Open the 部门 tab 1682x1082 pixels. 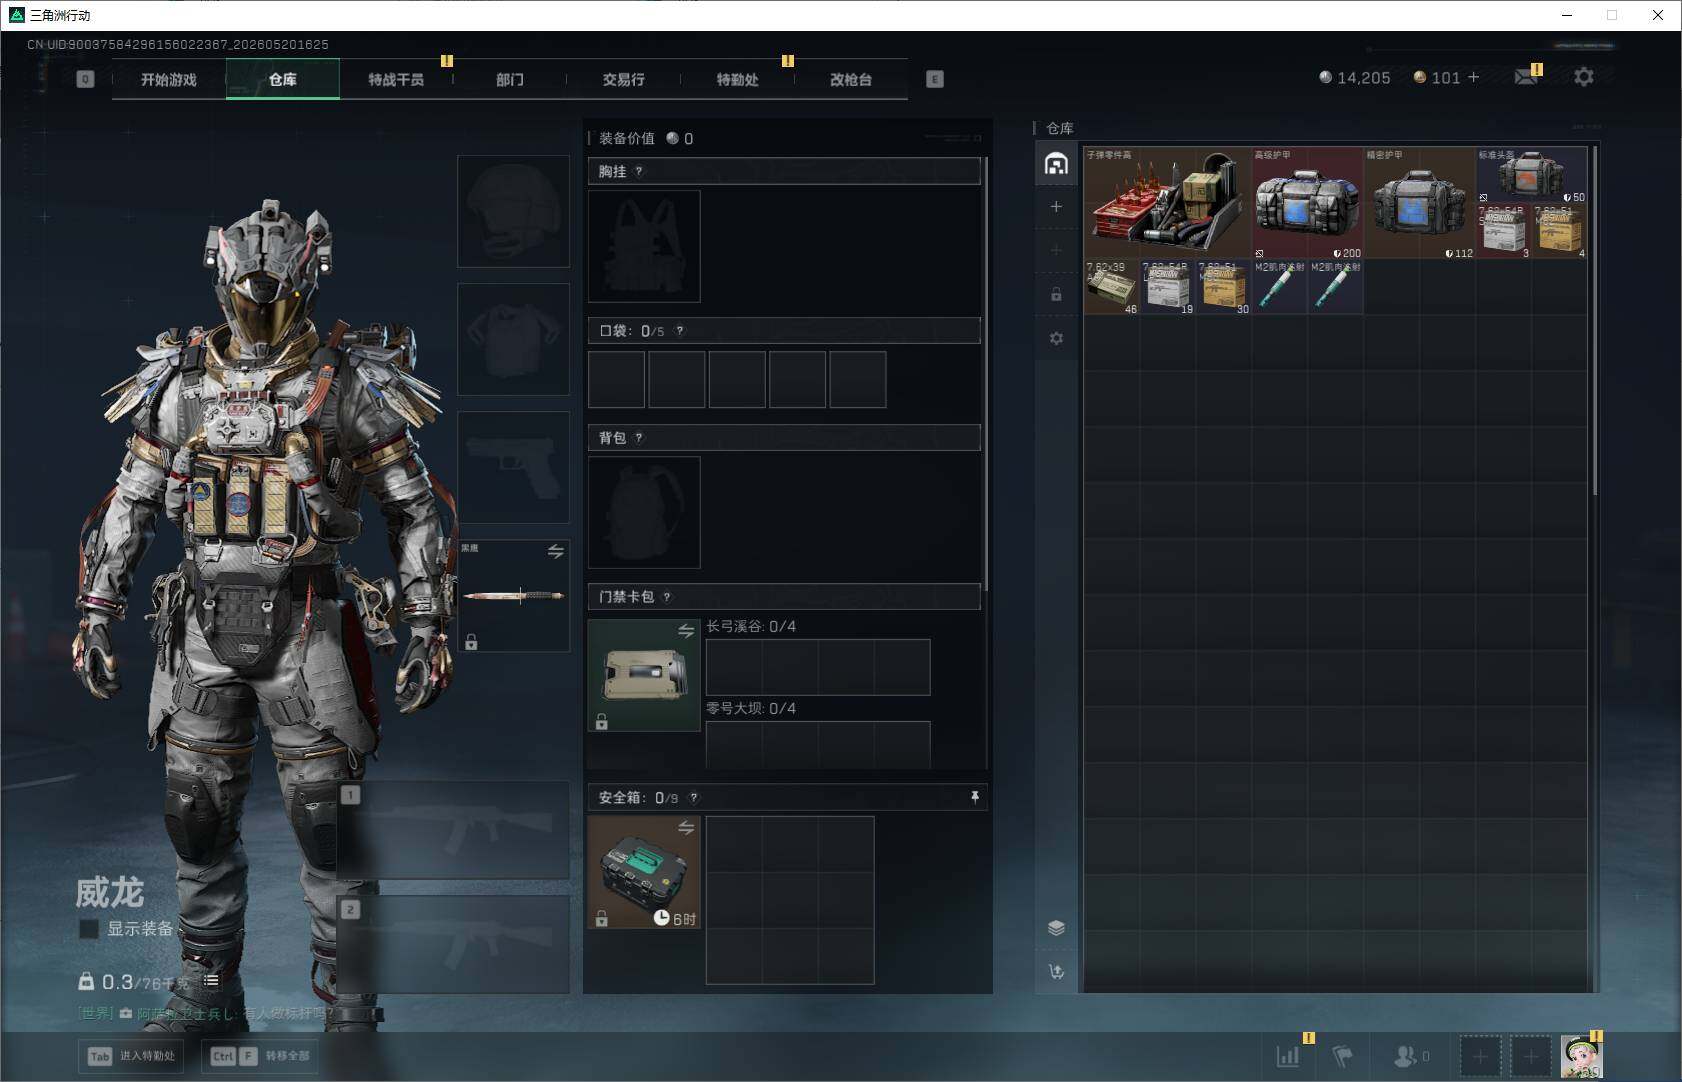coord(510,79)
